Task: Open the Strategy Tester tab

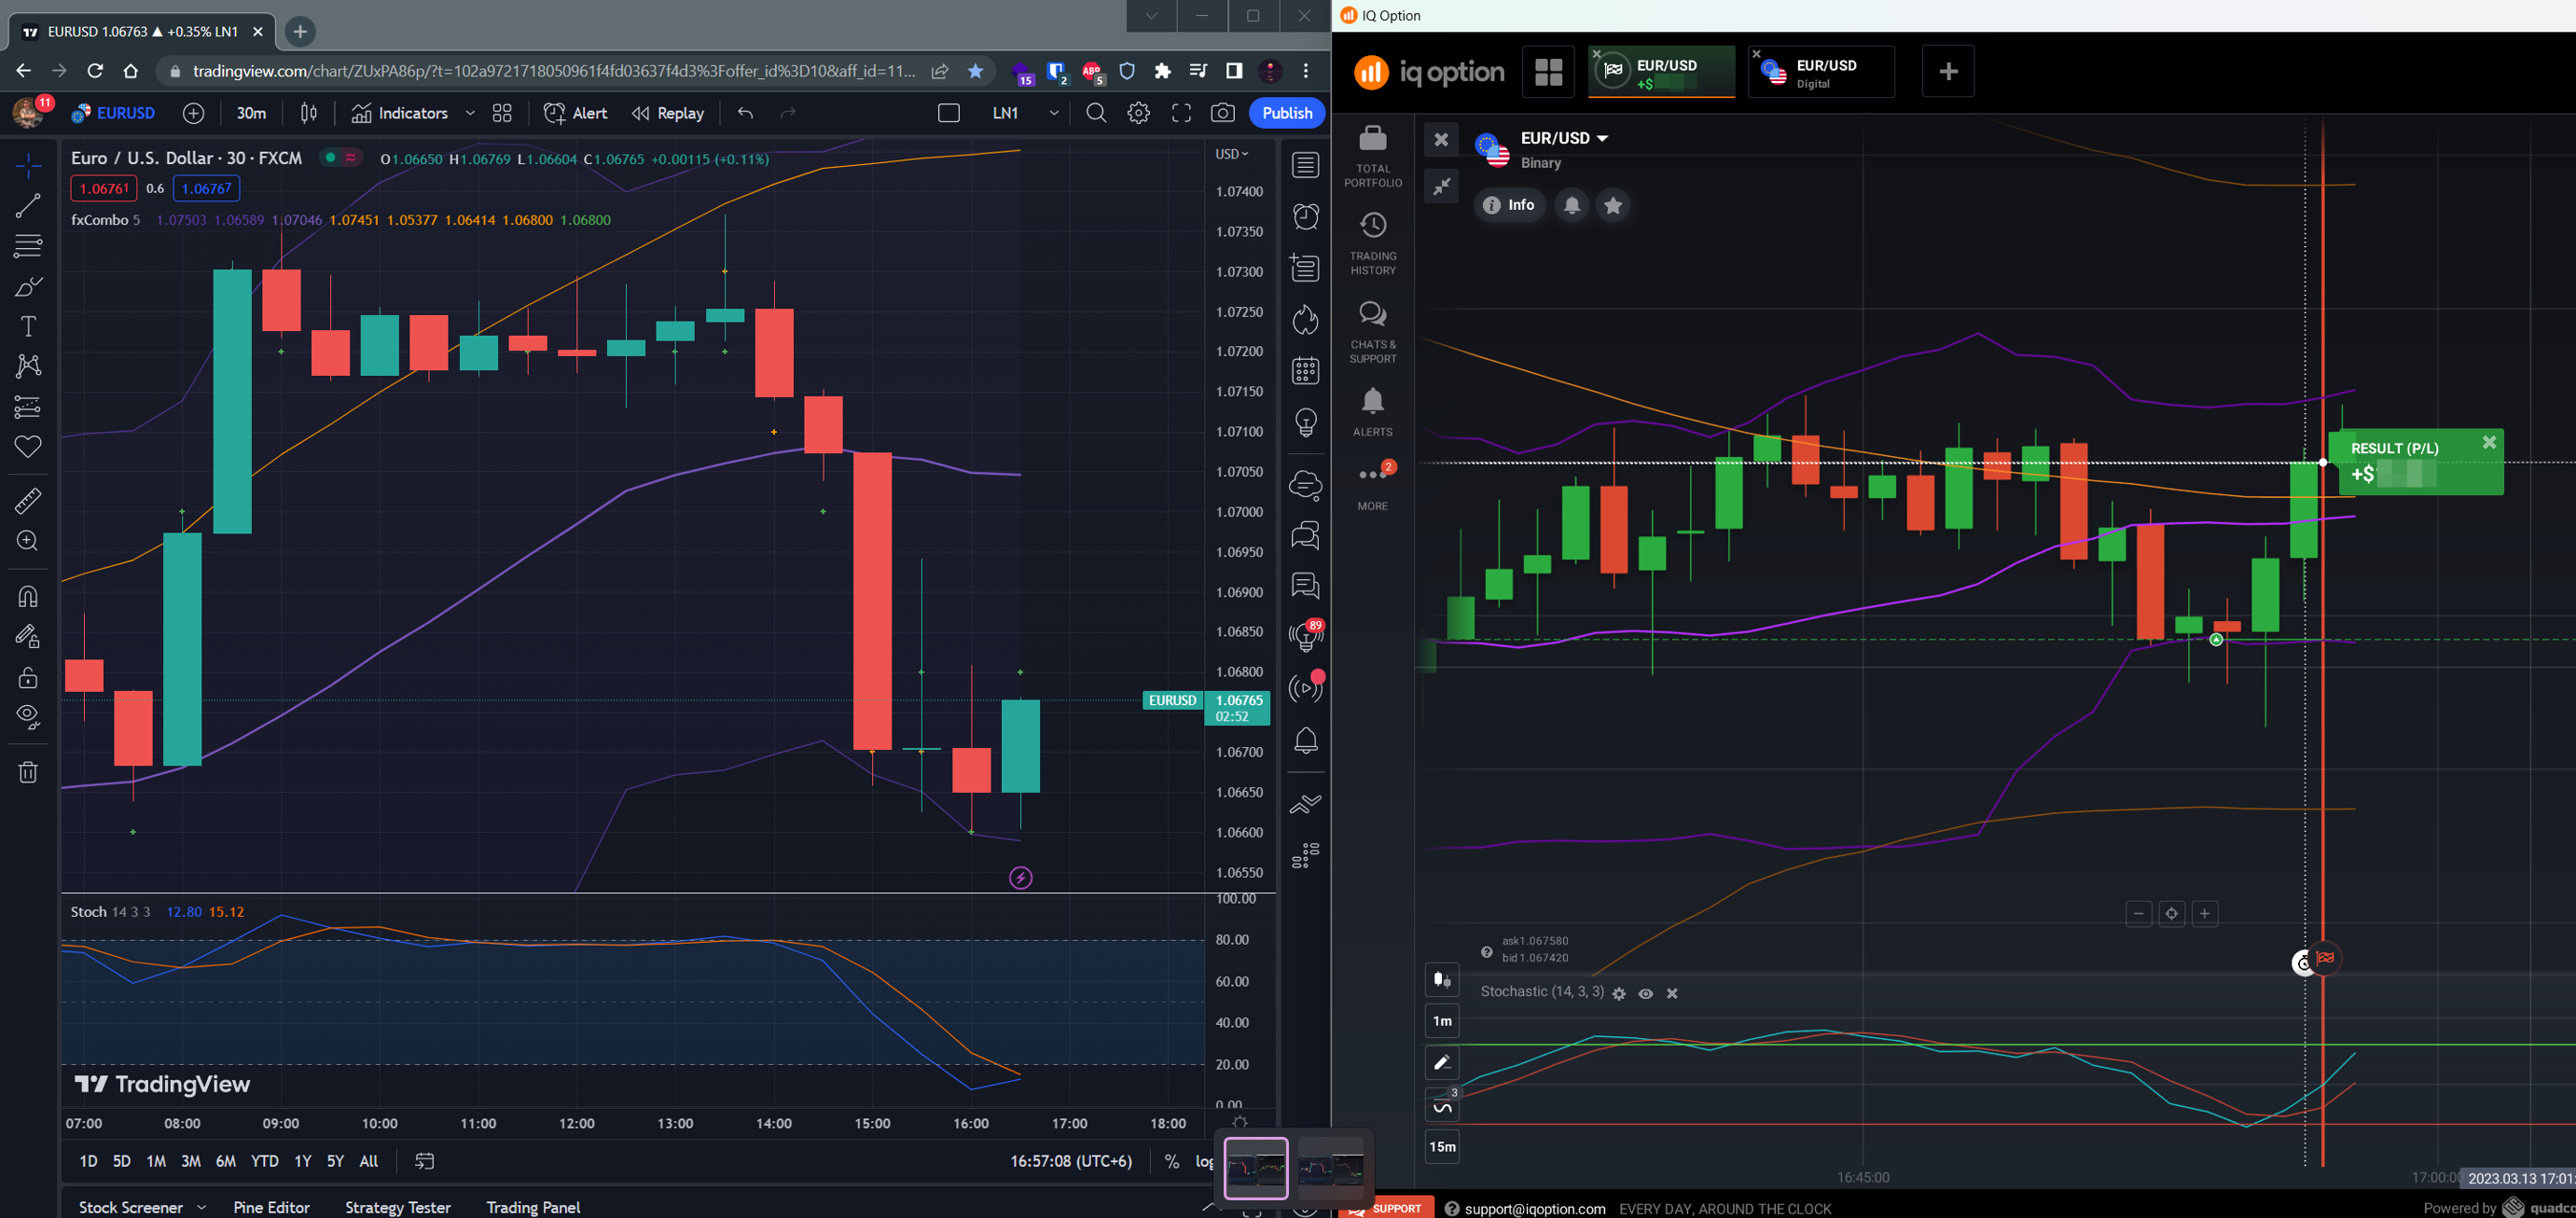Action: [398, 1207]
